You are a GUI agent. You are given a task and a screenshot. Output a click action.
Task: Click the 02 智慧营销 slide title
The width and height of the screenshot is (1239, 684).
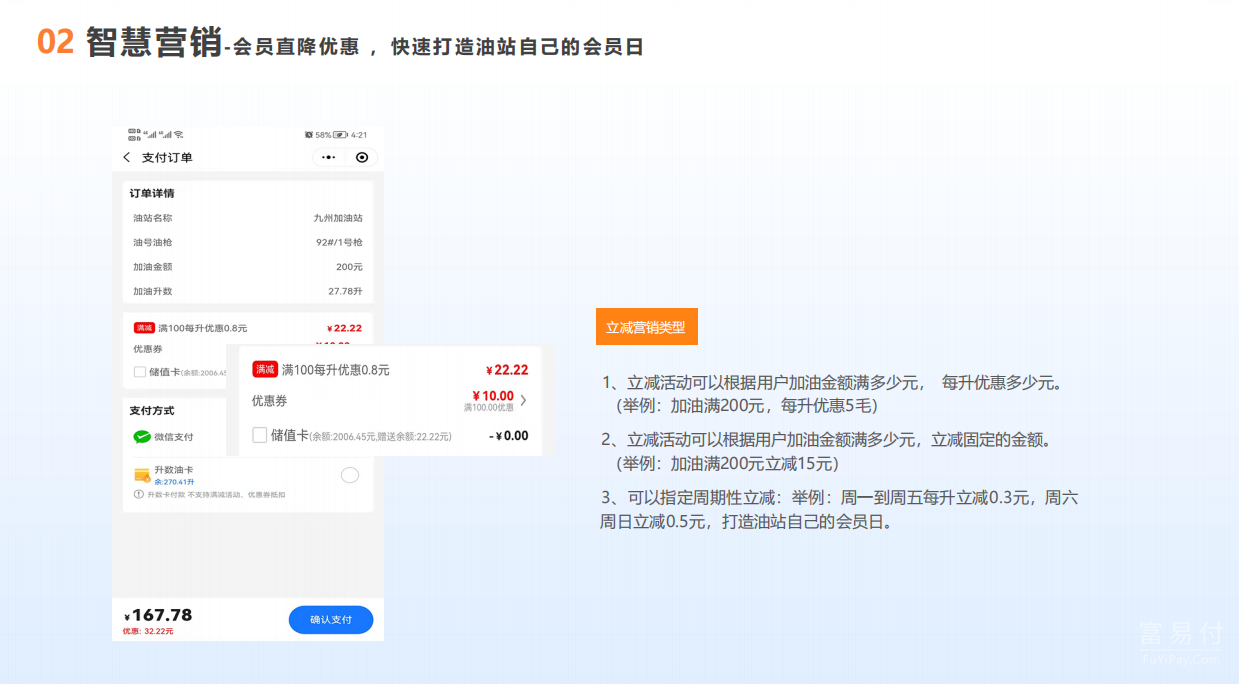(x=130, y=43)
